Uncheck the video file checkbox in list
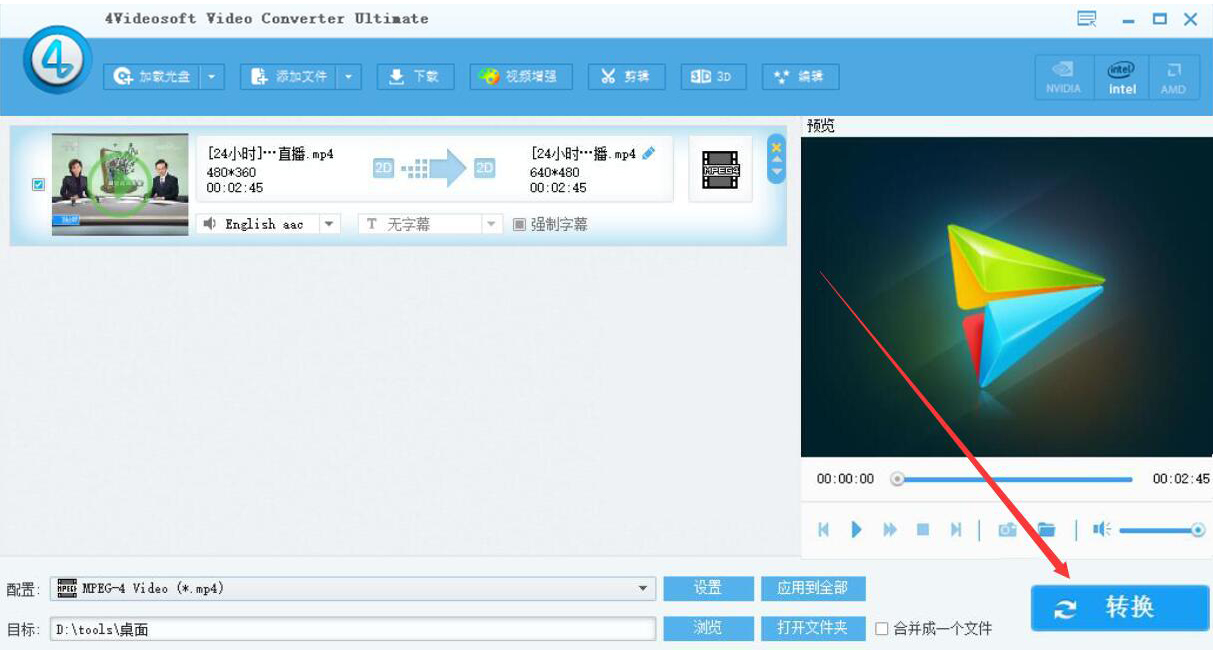1213x650 pixels. click(x=38, y=185)
